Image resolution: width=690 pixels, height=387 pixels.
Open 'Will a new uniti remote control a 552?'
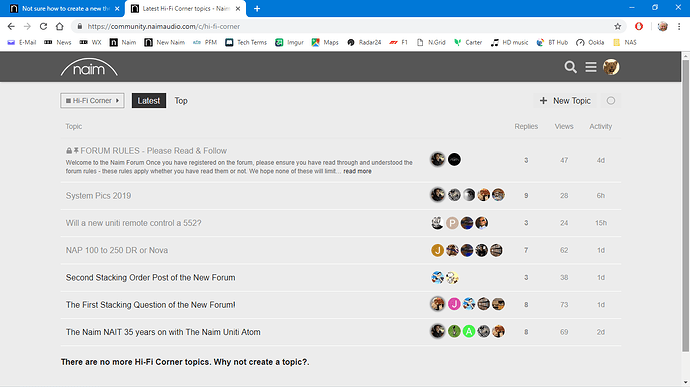coord(133,223)
